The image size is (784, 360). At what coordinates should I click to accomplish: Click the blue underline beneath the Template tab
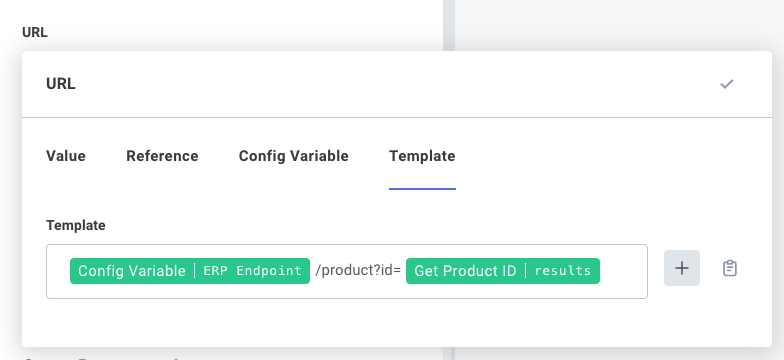[x=422, y=189]
